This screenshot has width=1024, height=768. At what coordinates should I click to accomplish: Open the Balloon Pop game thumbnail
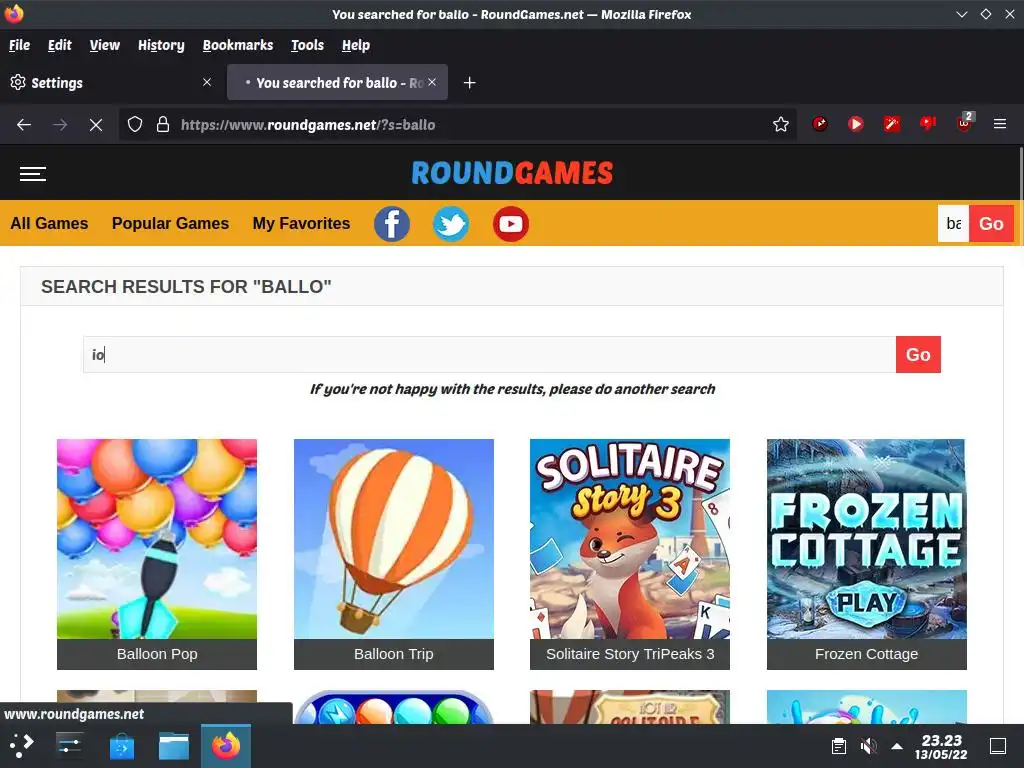tap(157, 539)
